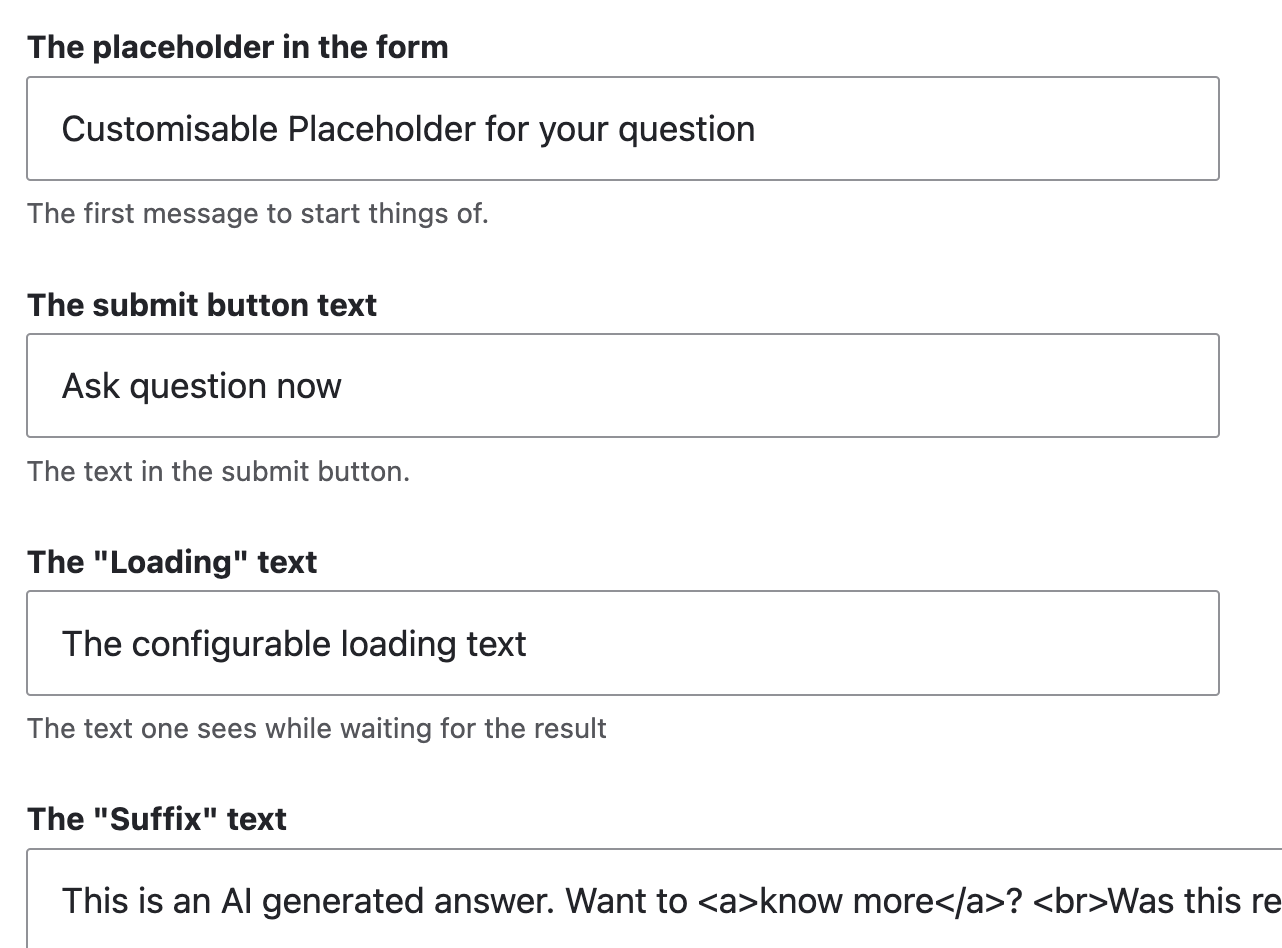Click the Suffix text input field

[620, 900]
